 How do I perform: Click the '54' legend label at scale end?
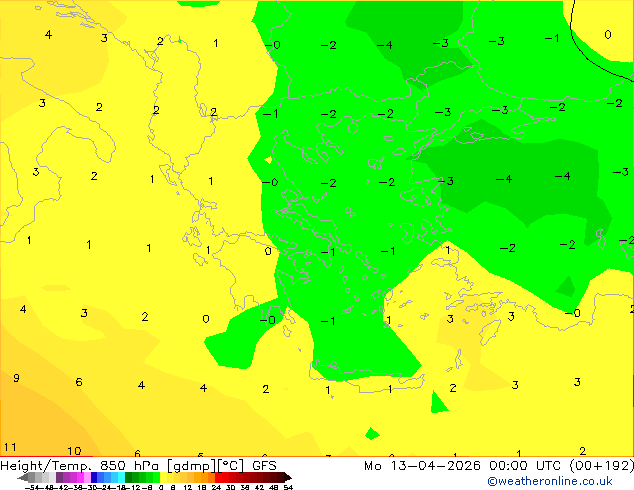[288, 487]
